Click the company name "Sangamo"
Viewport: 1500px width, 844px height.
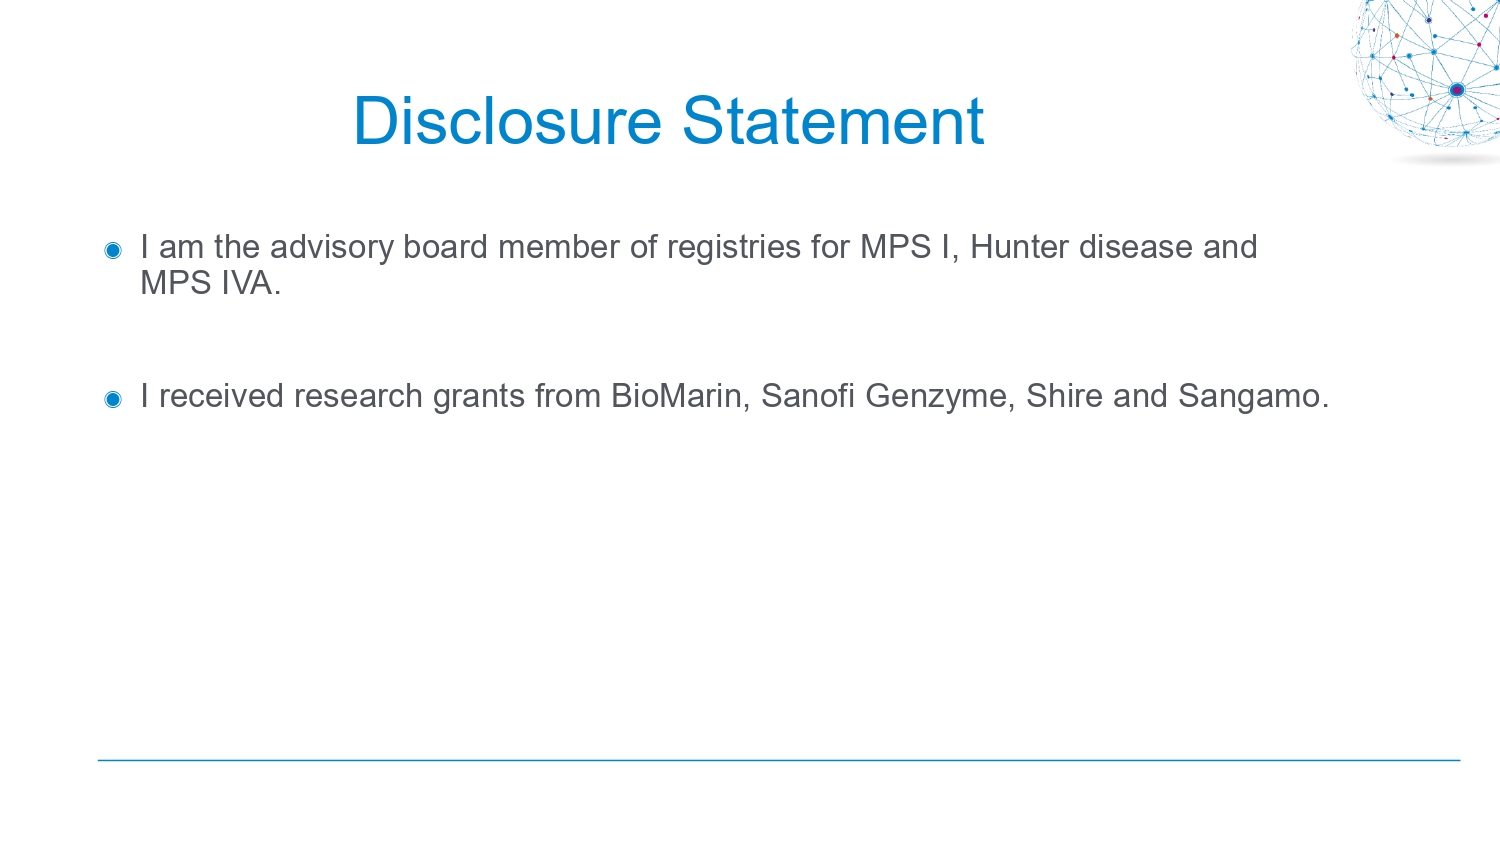tap(1249, 396)
